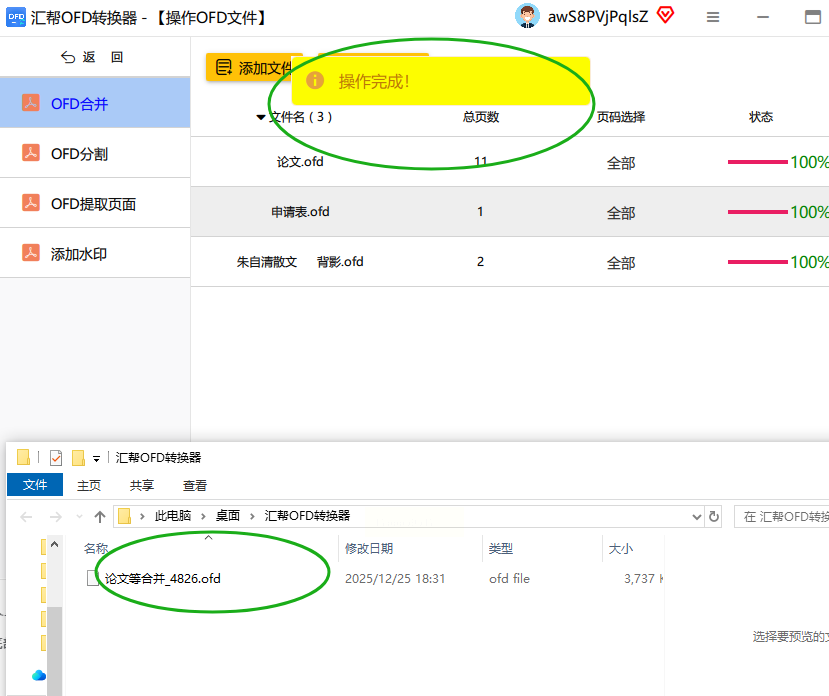Click 桌面 in the address path
829x696 pixels.
pos(227,516)
